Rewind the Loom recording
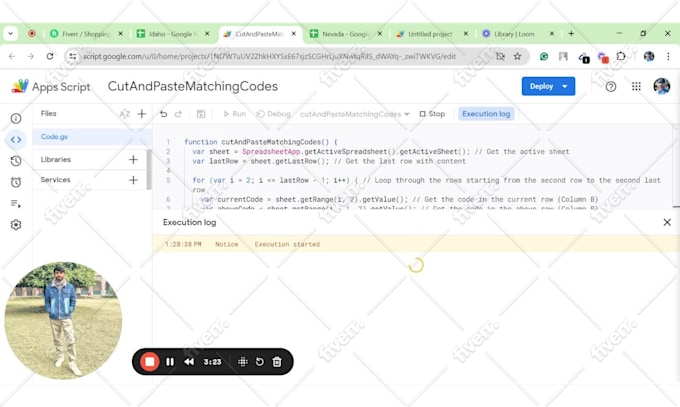The image size is (680, 407). 189,361
